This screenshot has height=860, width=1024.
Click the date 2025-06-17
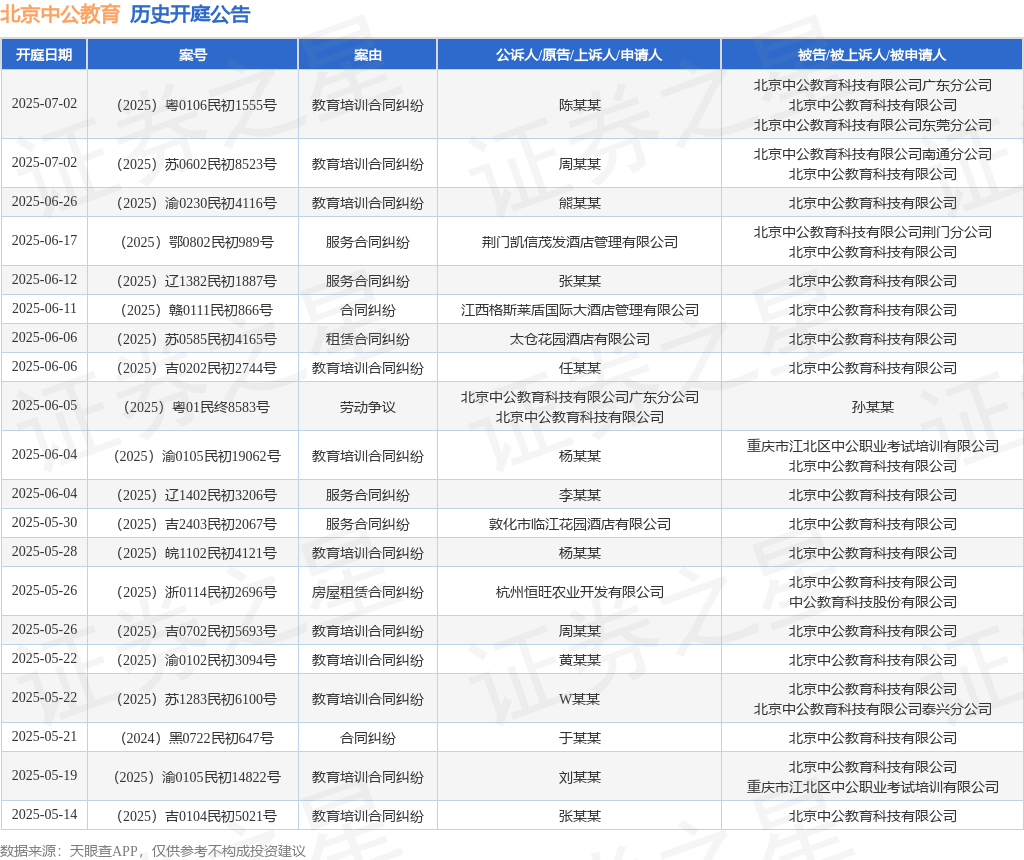[44, 241]
